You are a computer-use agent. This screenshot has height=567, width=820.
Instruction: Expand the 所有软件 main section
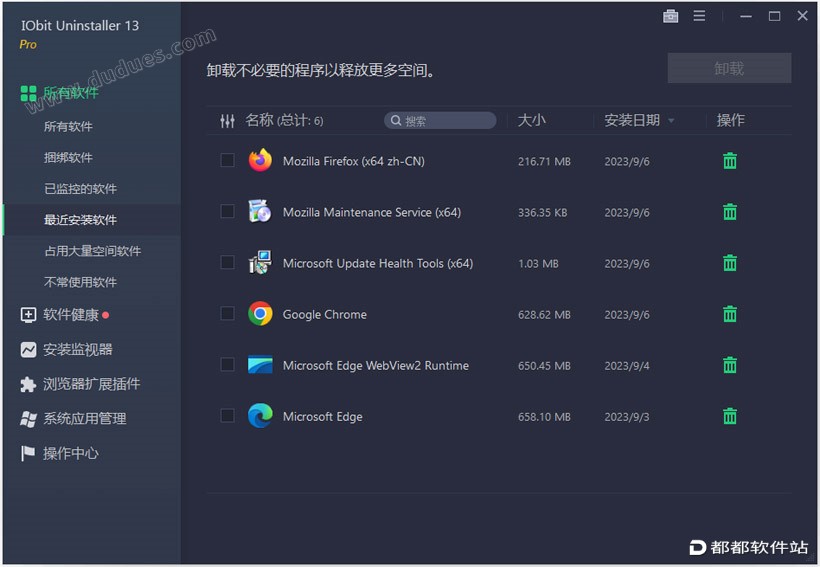pos(71,94)
